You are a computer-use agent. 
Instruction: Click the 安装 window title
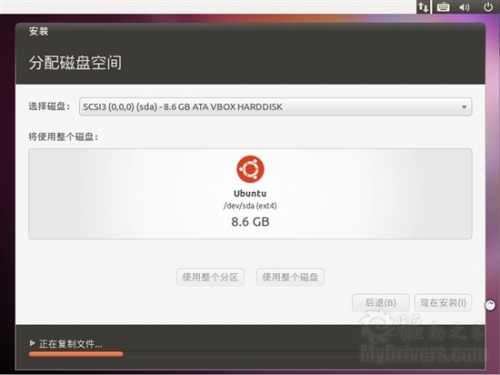38,31
